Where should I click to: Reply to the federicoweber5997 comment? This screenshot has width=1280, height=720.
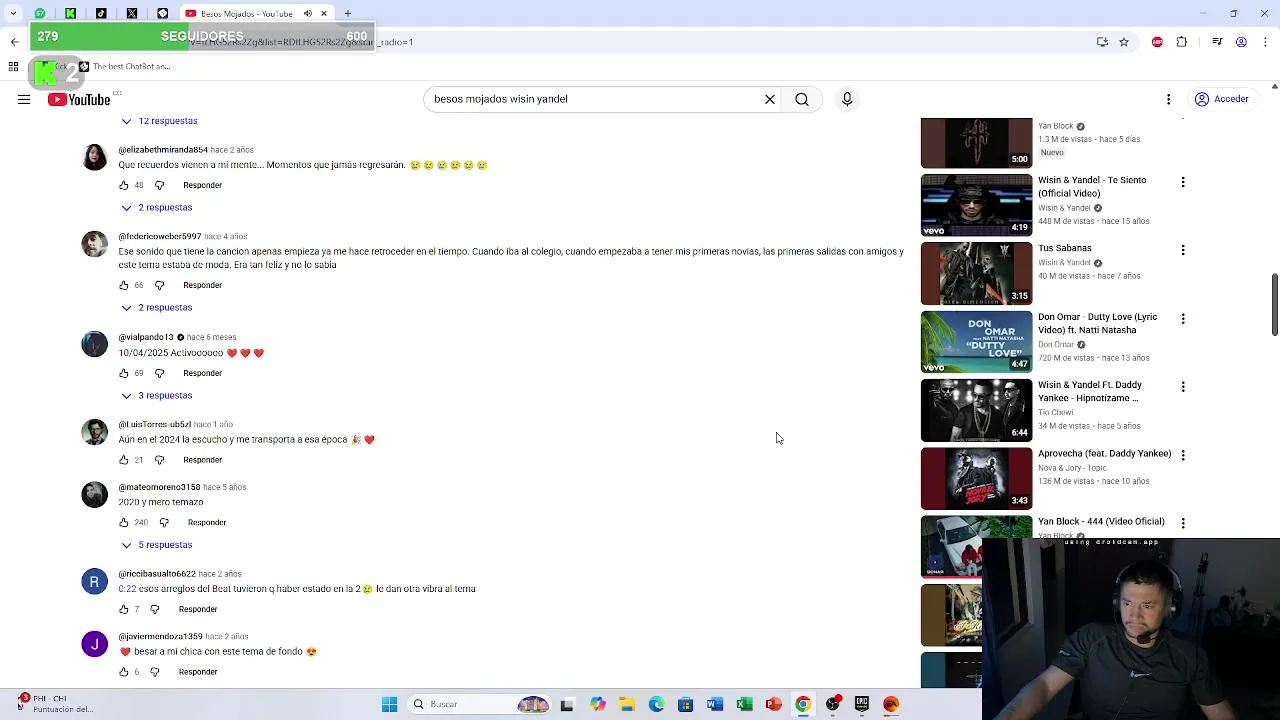[x=202, y=285]
